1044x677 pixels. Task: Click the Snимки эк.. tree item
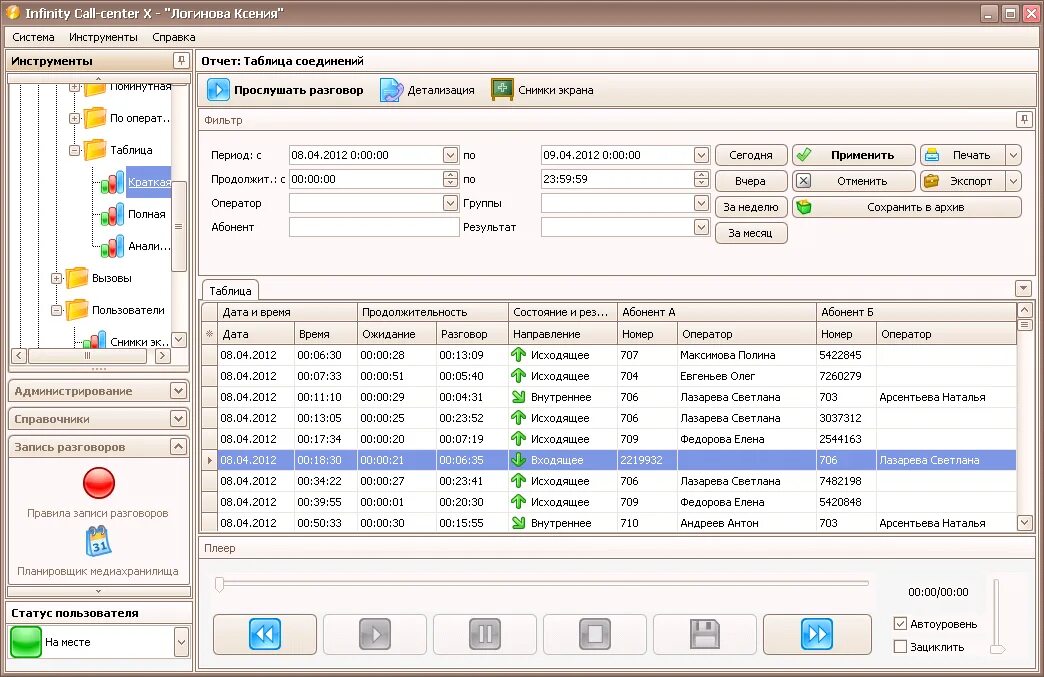pyautogui.click(x=140, y=341)
